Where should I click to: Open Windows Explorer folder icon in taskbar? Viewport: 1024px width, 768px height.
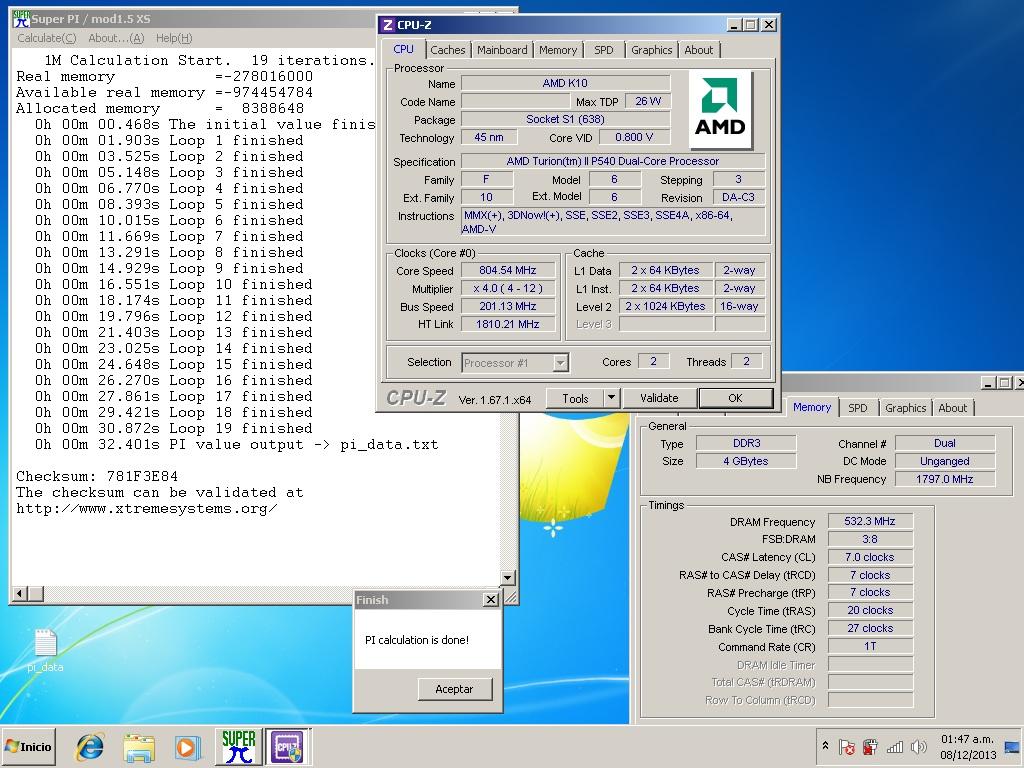[139, 748]
